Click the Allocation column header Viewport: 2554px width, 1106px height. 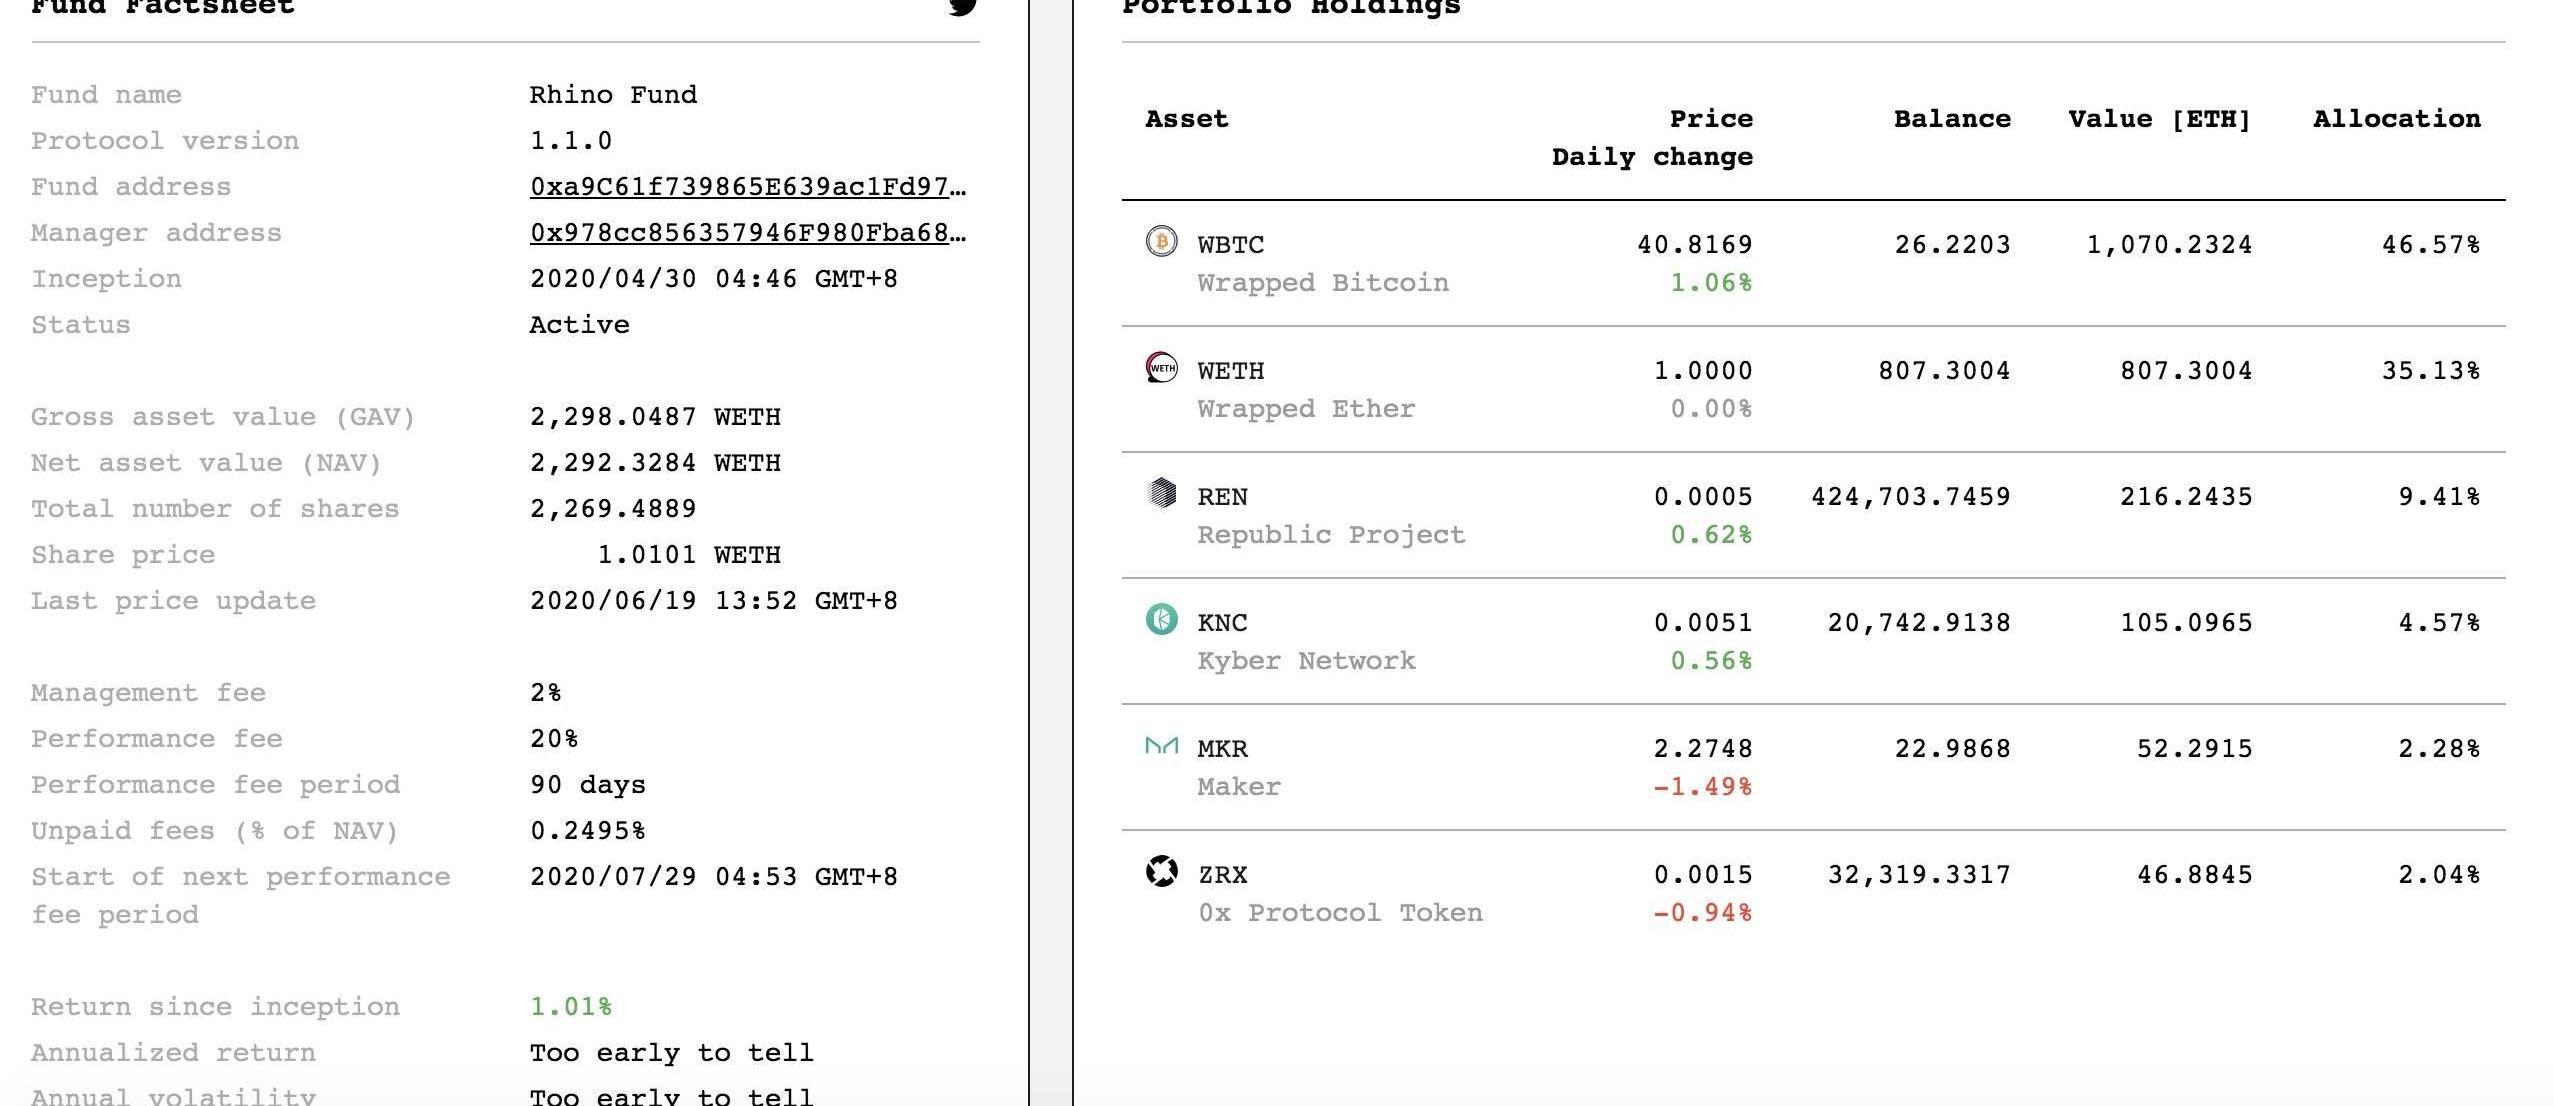(2396, 119)
